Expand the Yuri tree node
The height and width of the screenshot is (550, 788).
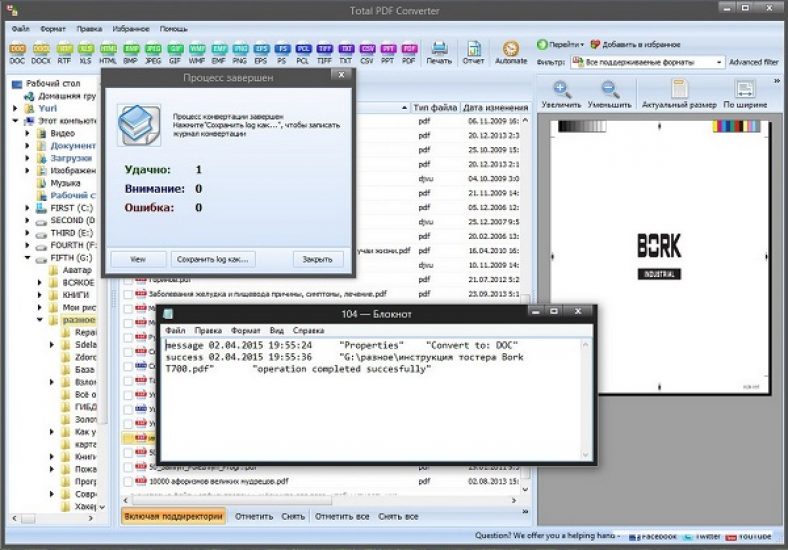pos(15,108)
